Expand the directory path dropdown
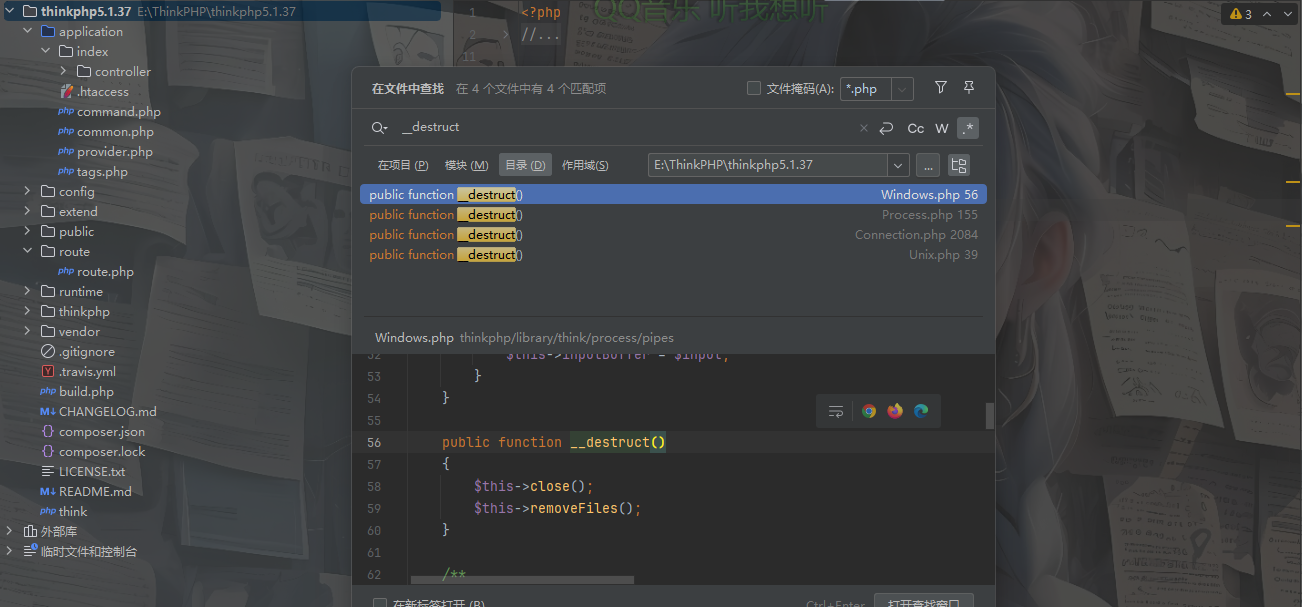This screenshot has height=607, width=1302. click(x=897, y=165)
